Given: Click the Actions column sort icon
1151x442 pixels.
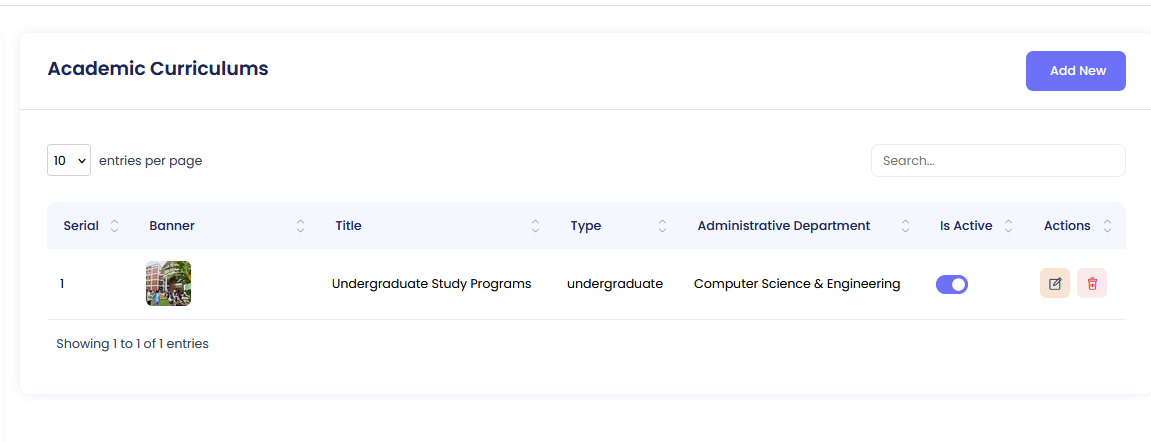Looking at the screenshot, I should [1107, 226].
